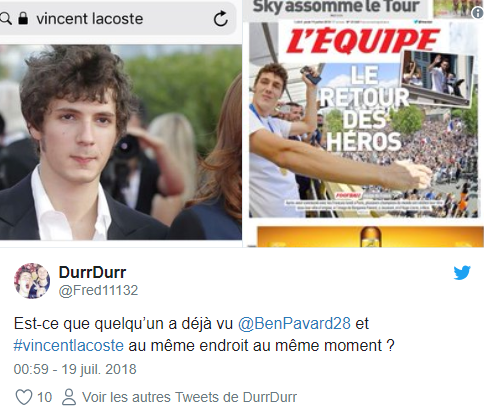
Task: Open DurrDurr's profile avatar
Action: pyautogui.click(x=32, y=281)
